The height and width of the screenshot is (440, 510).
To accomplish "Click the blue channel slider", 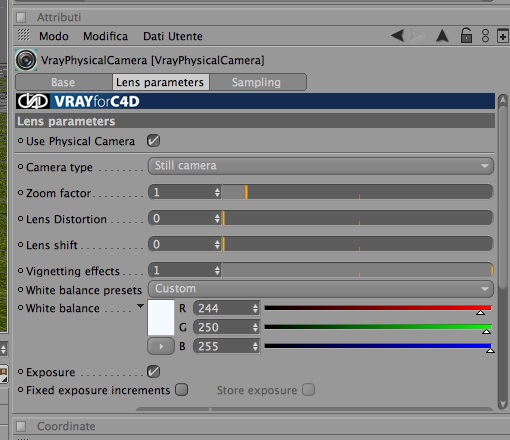I will click(x=378, y=346).
